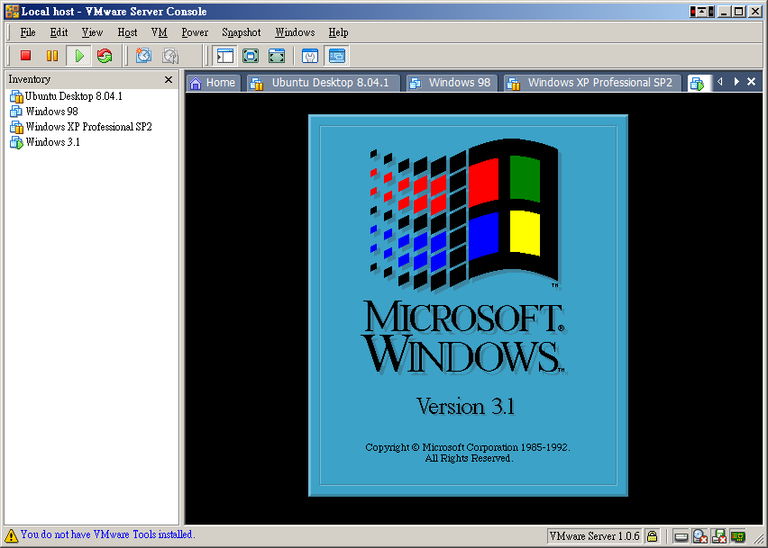Enter full screen mode icon
This screenshot has width=768, height=548.
[277, 56]
